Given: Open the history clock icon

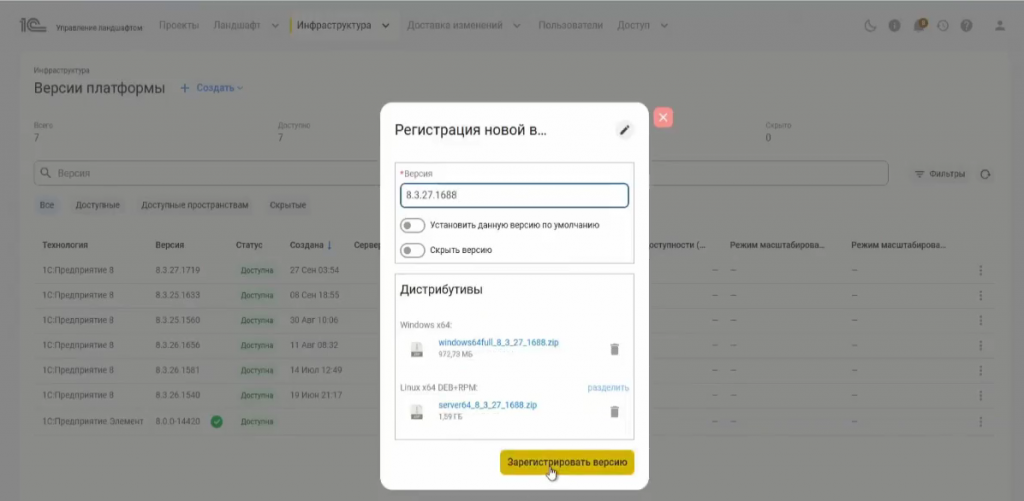Looking at the screenshot, I should tap(942, 26).
